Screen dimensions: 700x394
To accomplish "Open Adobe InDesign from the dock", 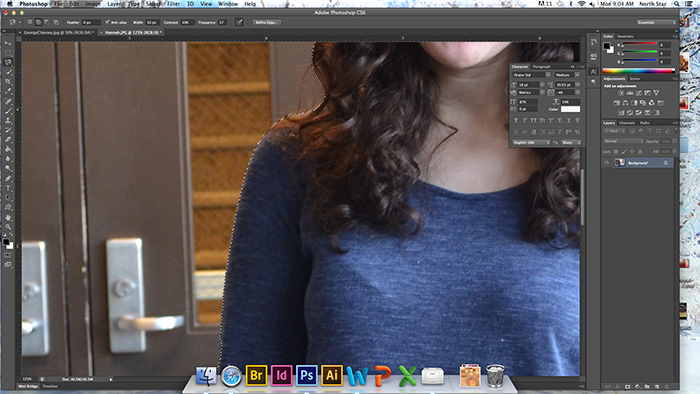I will (281, 375).
